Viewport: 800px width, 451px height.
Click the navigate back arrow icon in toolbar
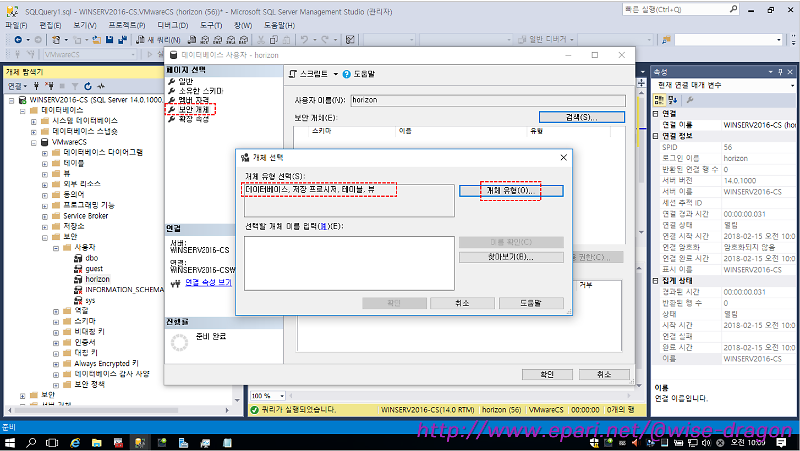point(18,40)
